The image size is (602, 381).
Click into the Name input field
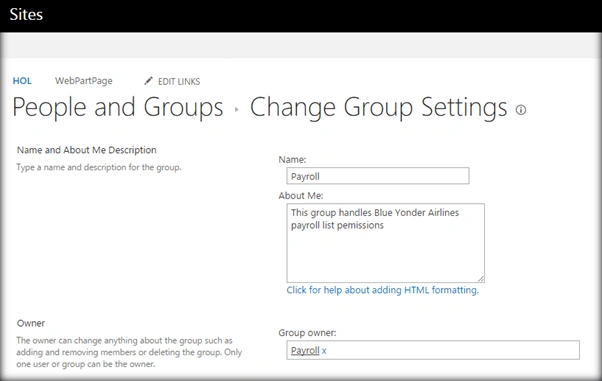tap(378, 176)
